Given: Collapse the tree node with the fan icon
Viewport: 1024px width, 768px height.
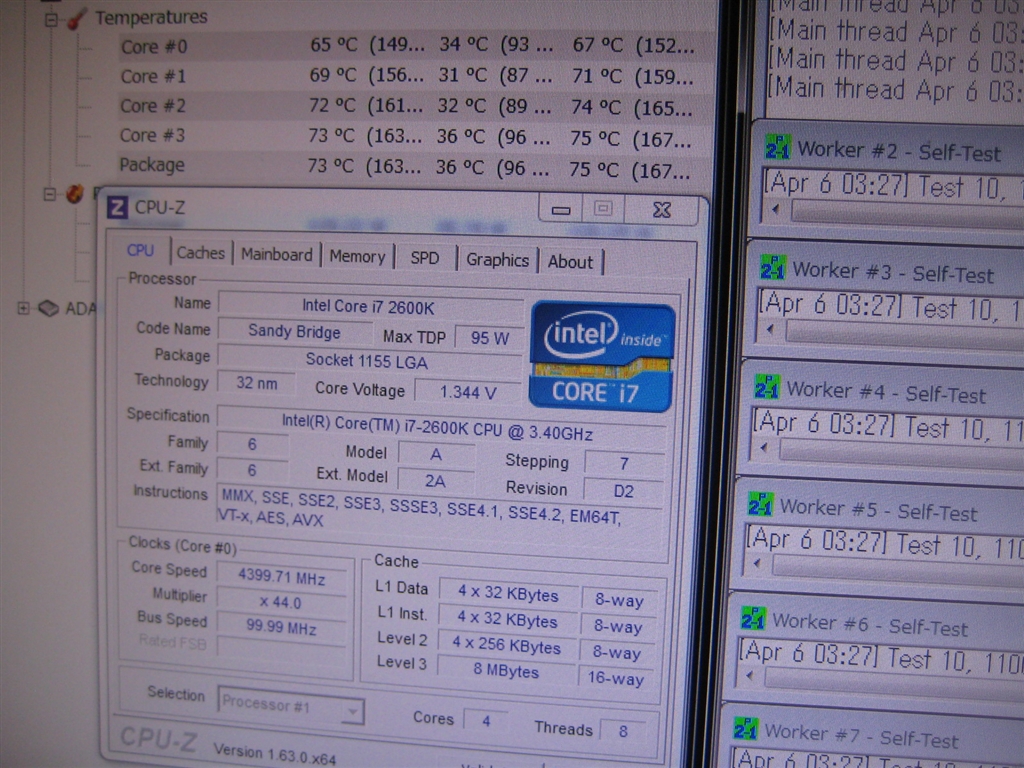Looking at the screenshot, I should pyautogui.click(x=50, y=194).
